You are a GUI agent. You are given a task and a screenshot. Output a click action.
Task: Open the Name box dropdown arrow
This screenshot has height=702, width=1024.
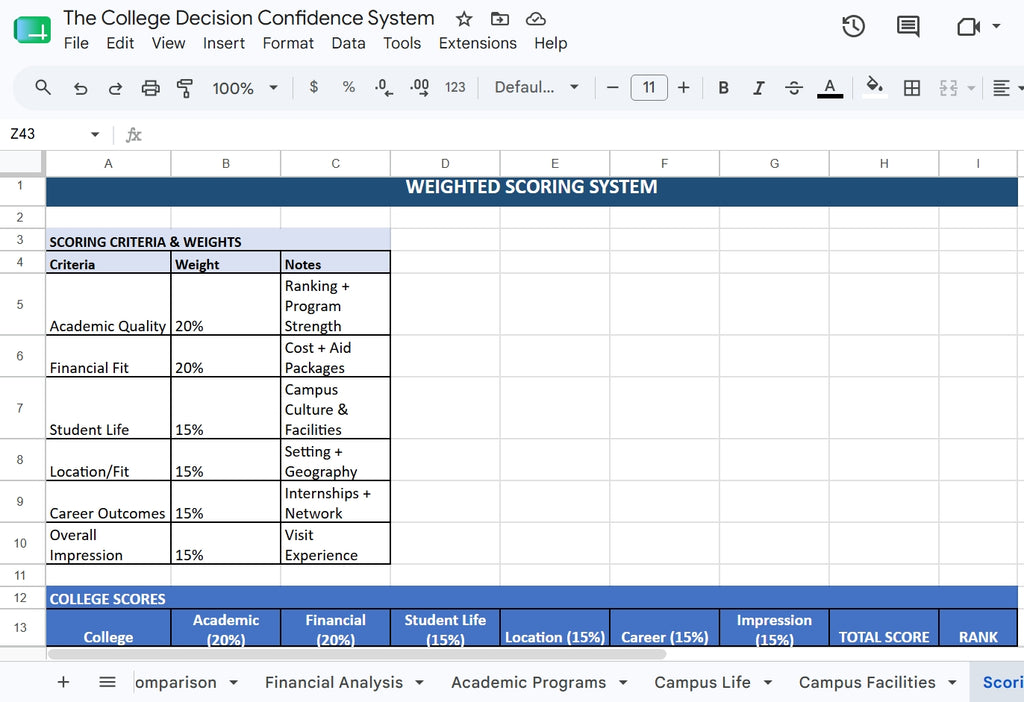click(95, 135)
